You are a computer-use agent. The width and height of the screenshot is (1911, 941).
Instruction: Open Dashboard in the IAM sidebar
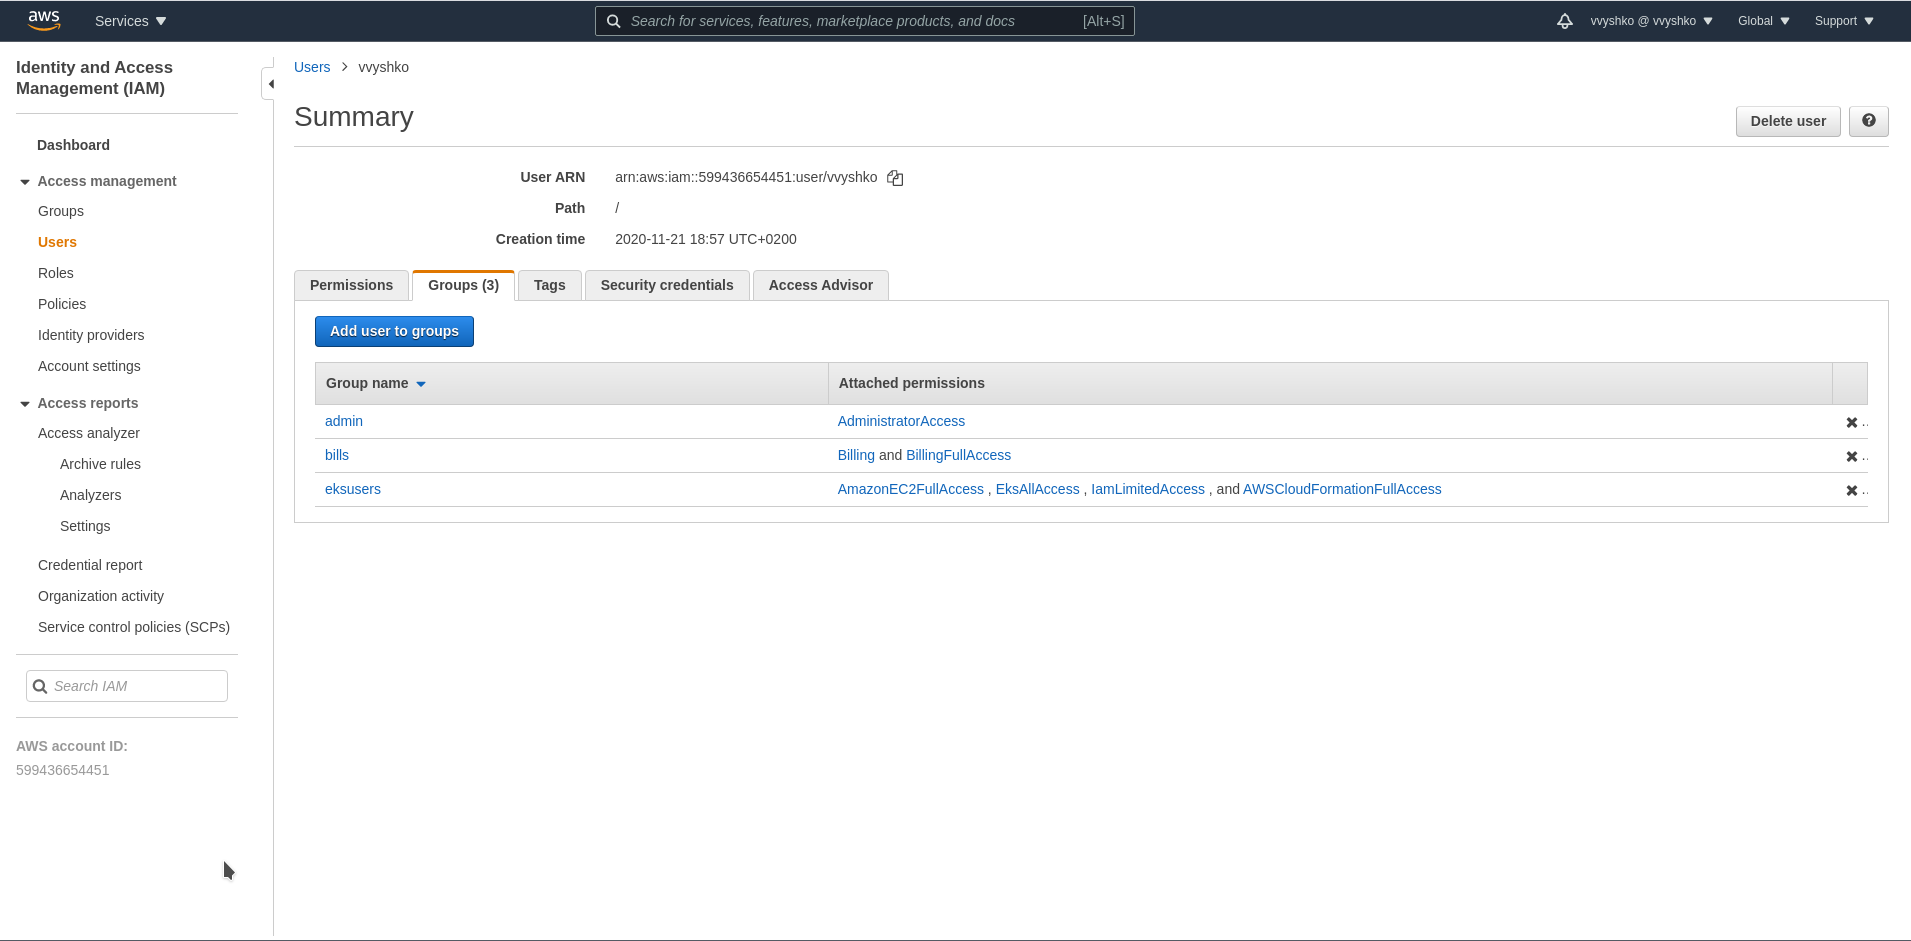pyautogui.click(x=73, y=145)
